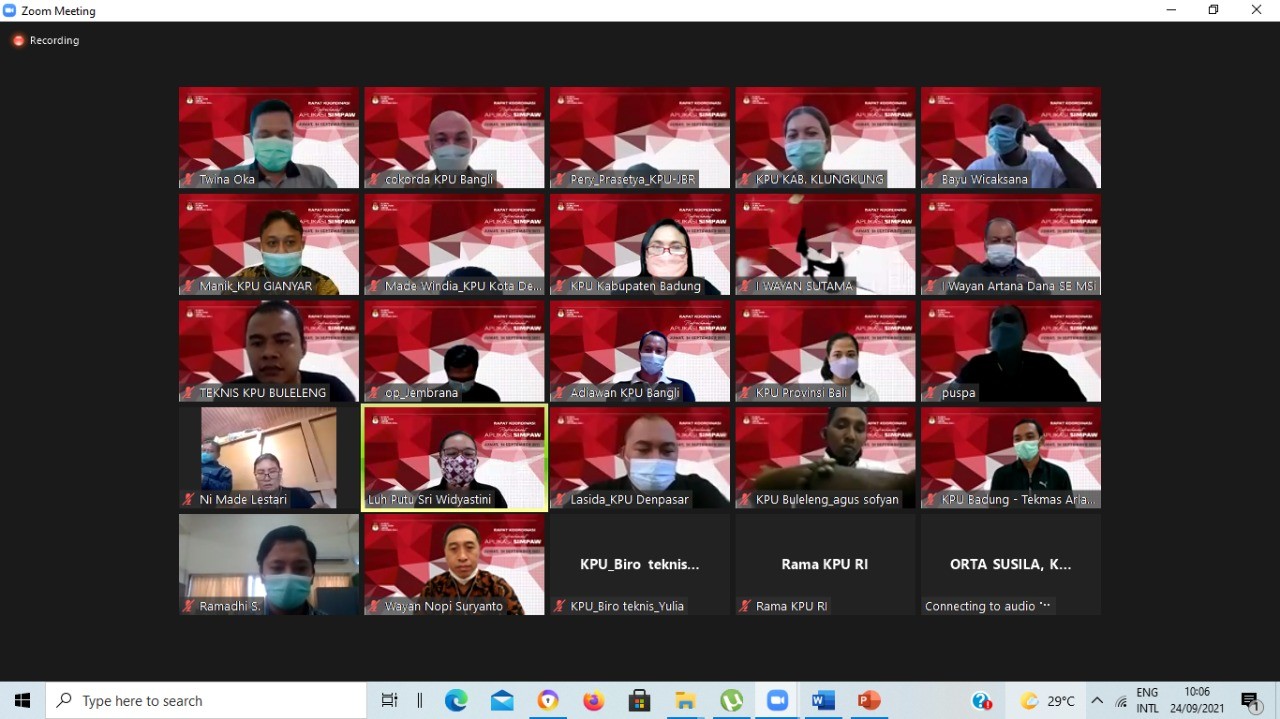Viewport: 1280px width, 719px height.
Task: Click the Rama KPU RI participant tile
Action: coord(825,564)
